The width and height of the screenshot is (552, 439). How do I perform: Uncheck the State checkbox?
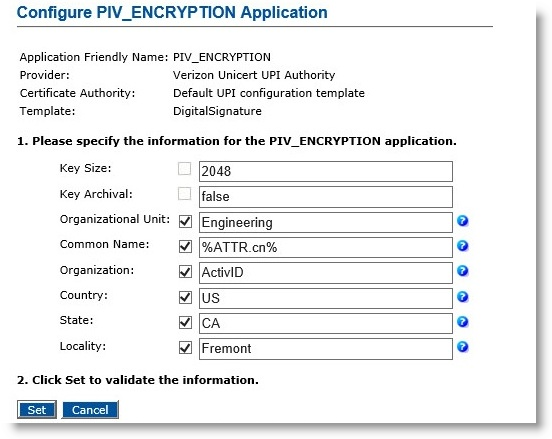pos(185,322)
